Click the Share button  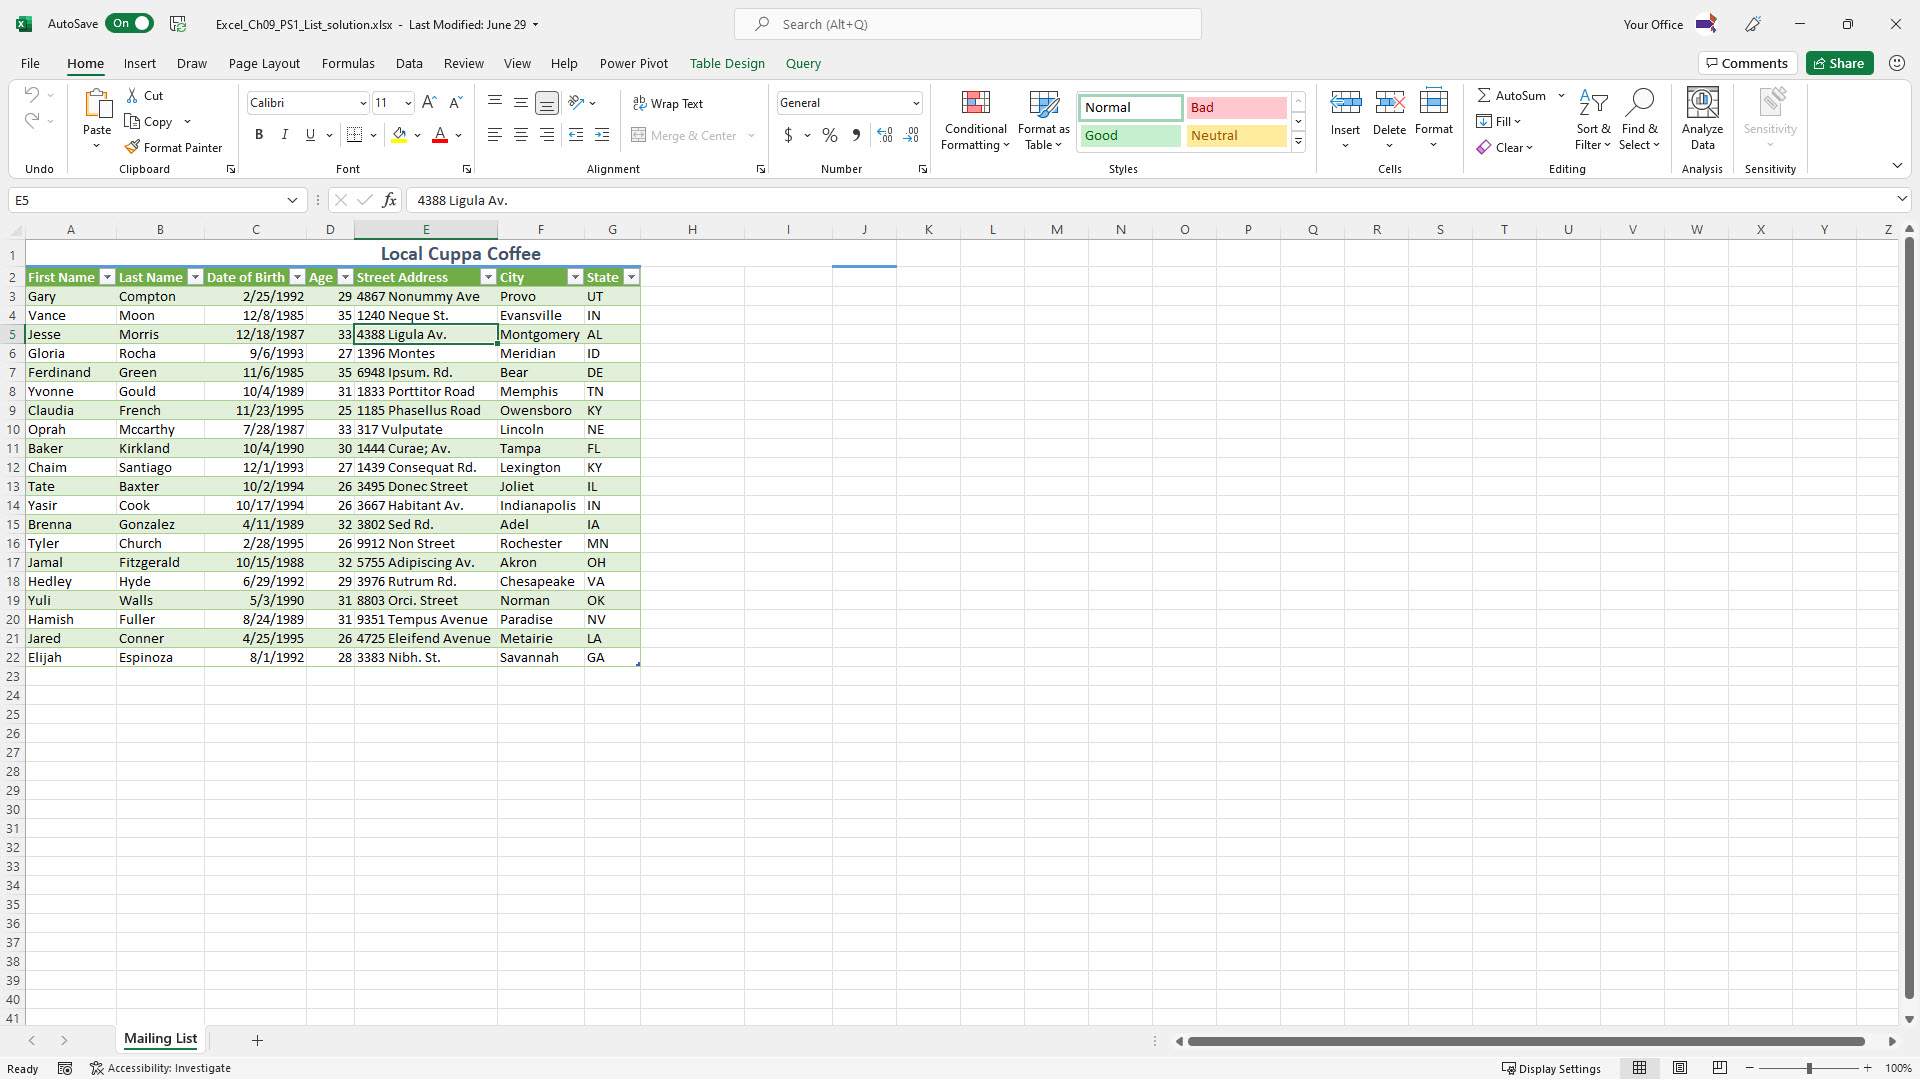1839,62
